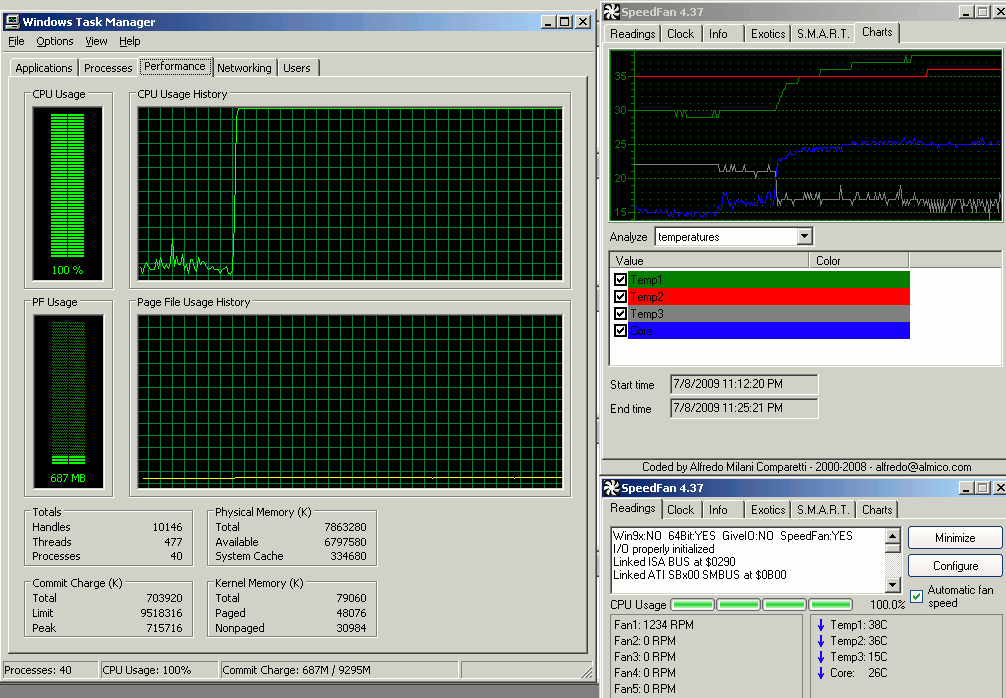Click the SpeedFan CPU Usage progress bar
This screenshot has width=1006, height=698.
click(762, 604)
